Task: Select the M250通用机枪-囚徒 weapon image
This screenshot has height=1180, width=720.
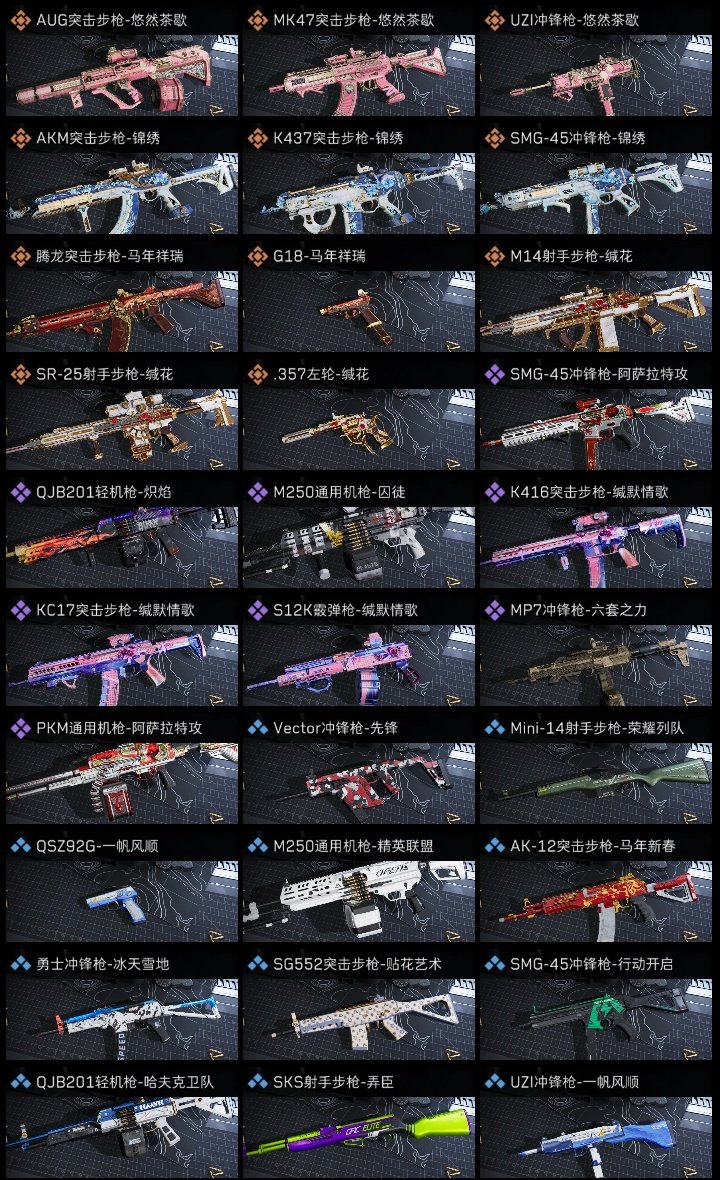Action: coord(359,547)
